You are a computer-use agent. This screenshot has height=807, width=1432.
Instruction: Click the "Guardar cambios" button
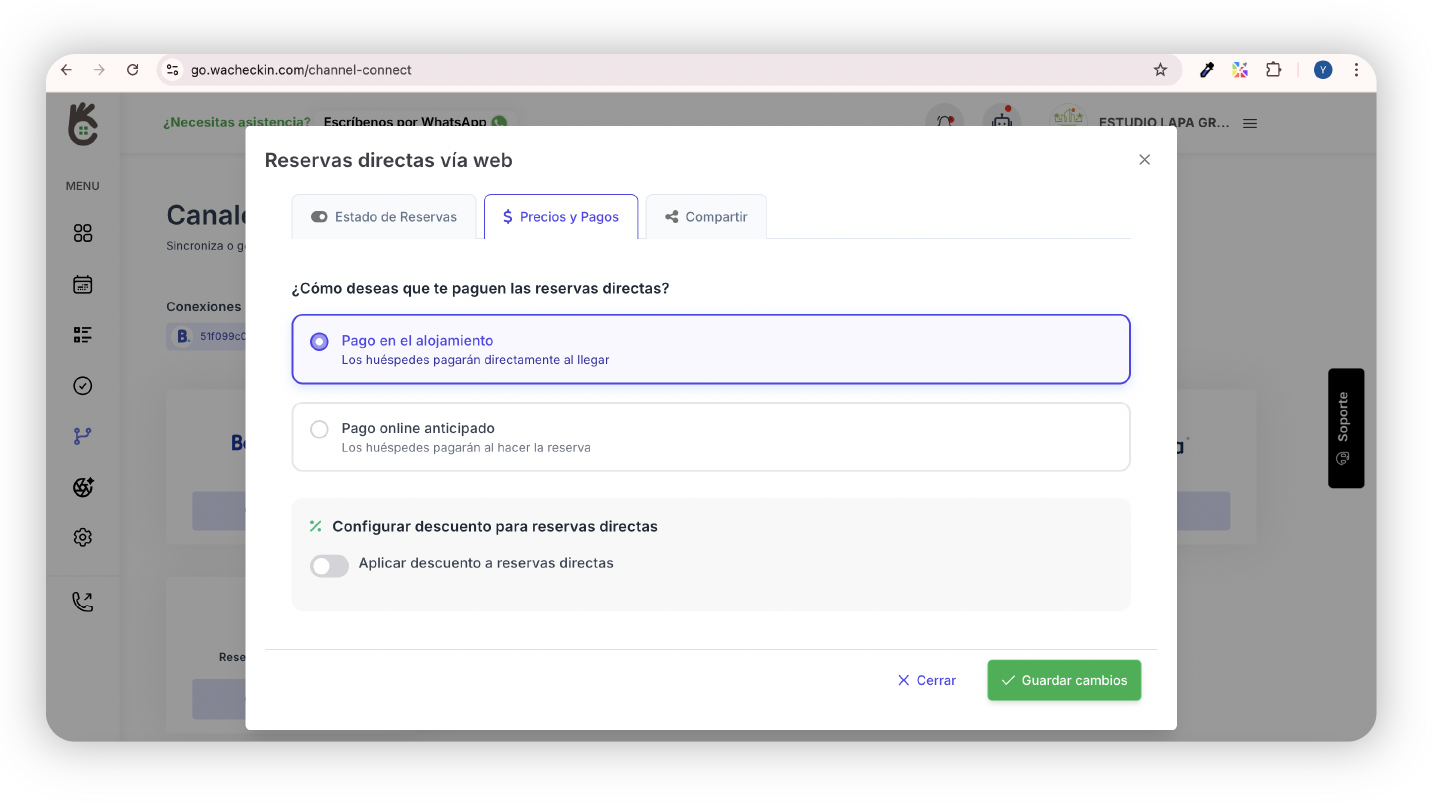pos(1064,680)
